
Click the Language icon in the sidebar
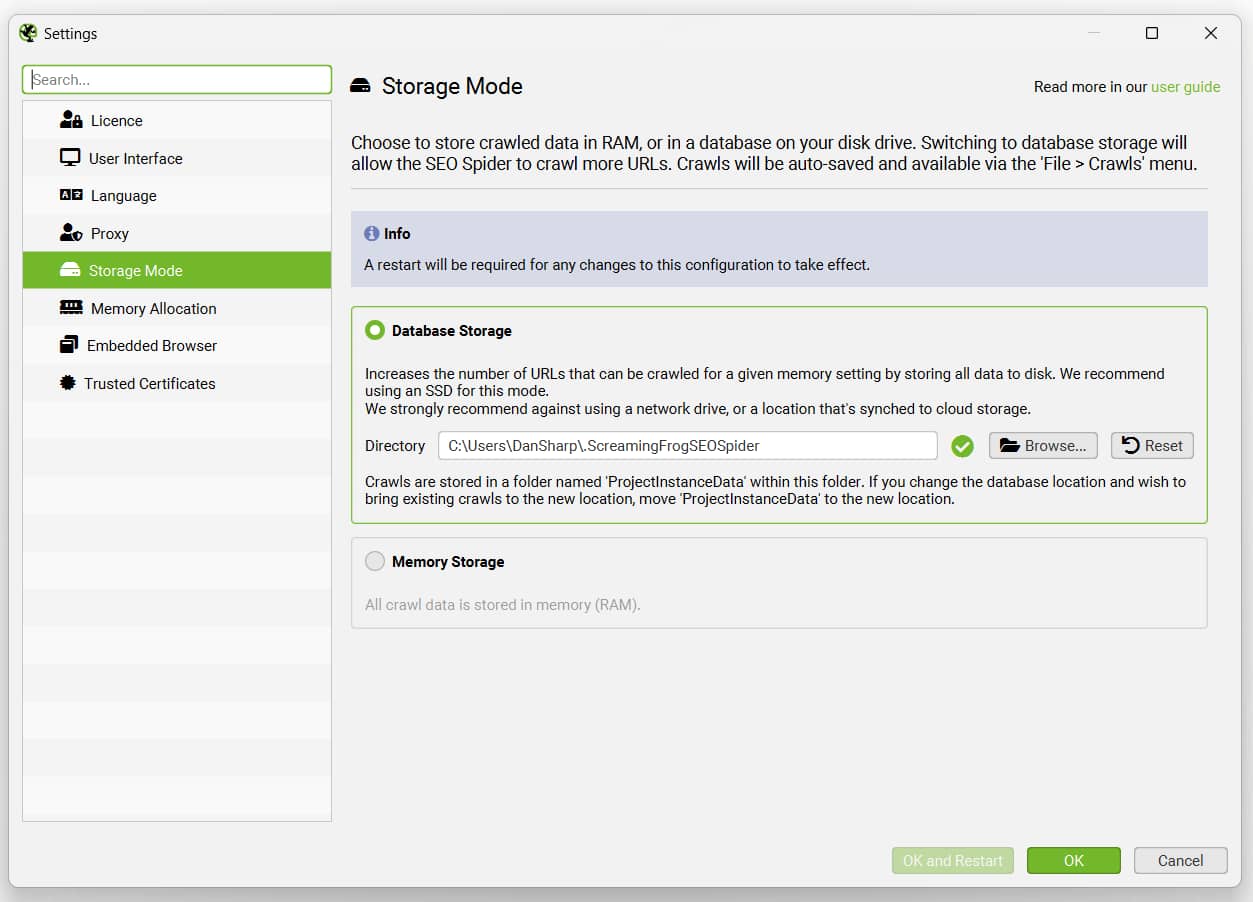pos(71,196)
